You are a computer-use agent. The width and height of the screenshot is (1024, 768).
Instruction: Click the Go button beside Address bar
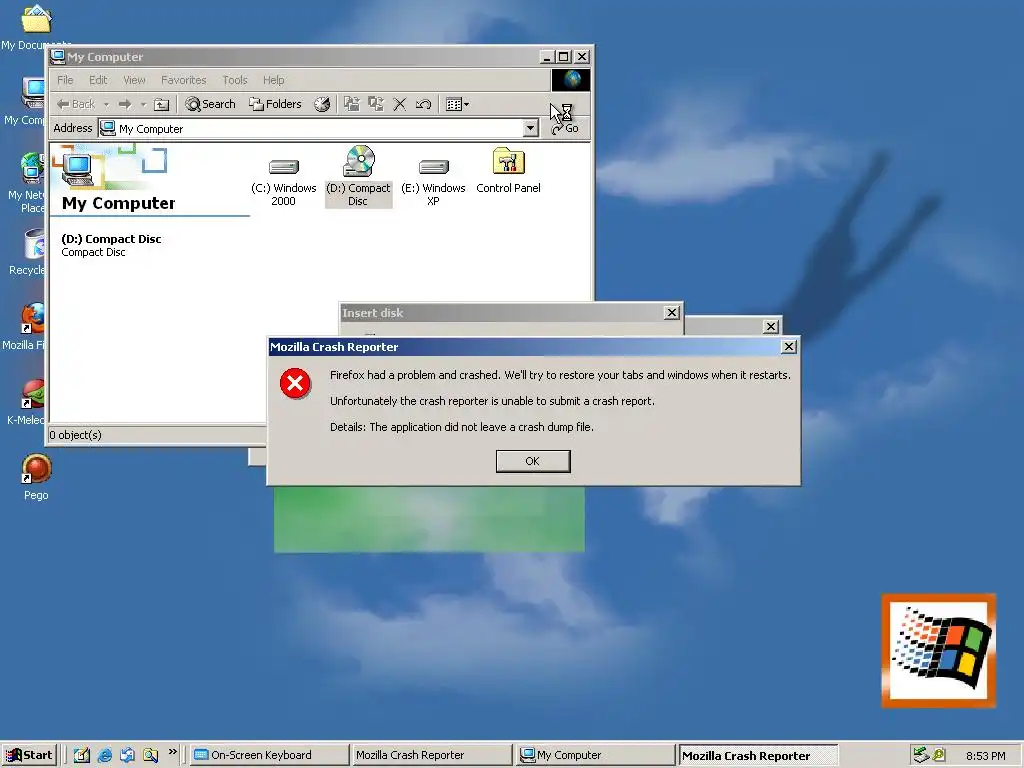click(x=566, y=128)
